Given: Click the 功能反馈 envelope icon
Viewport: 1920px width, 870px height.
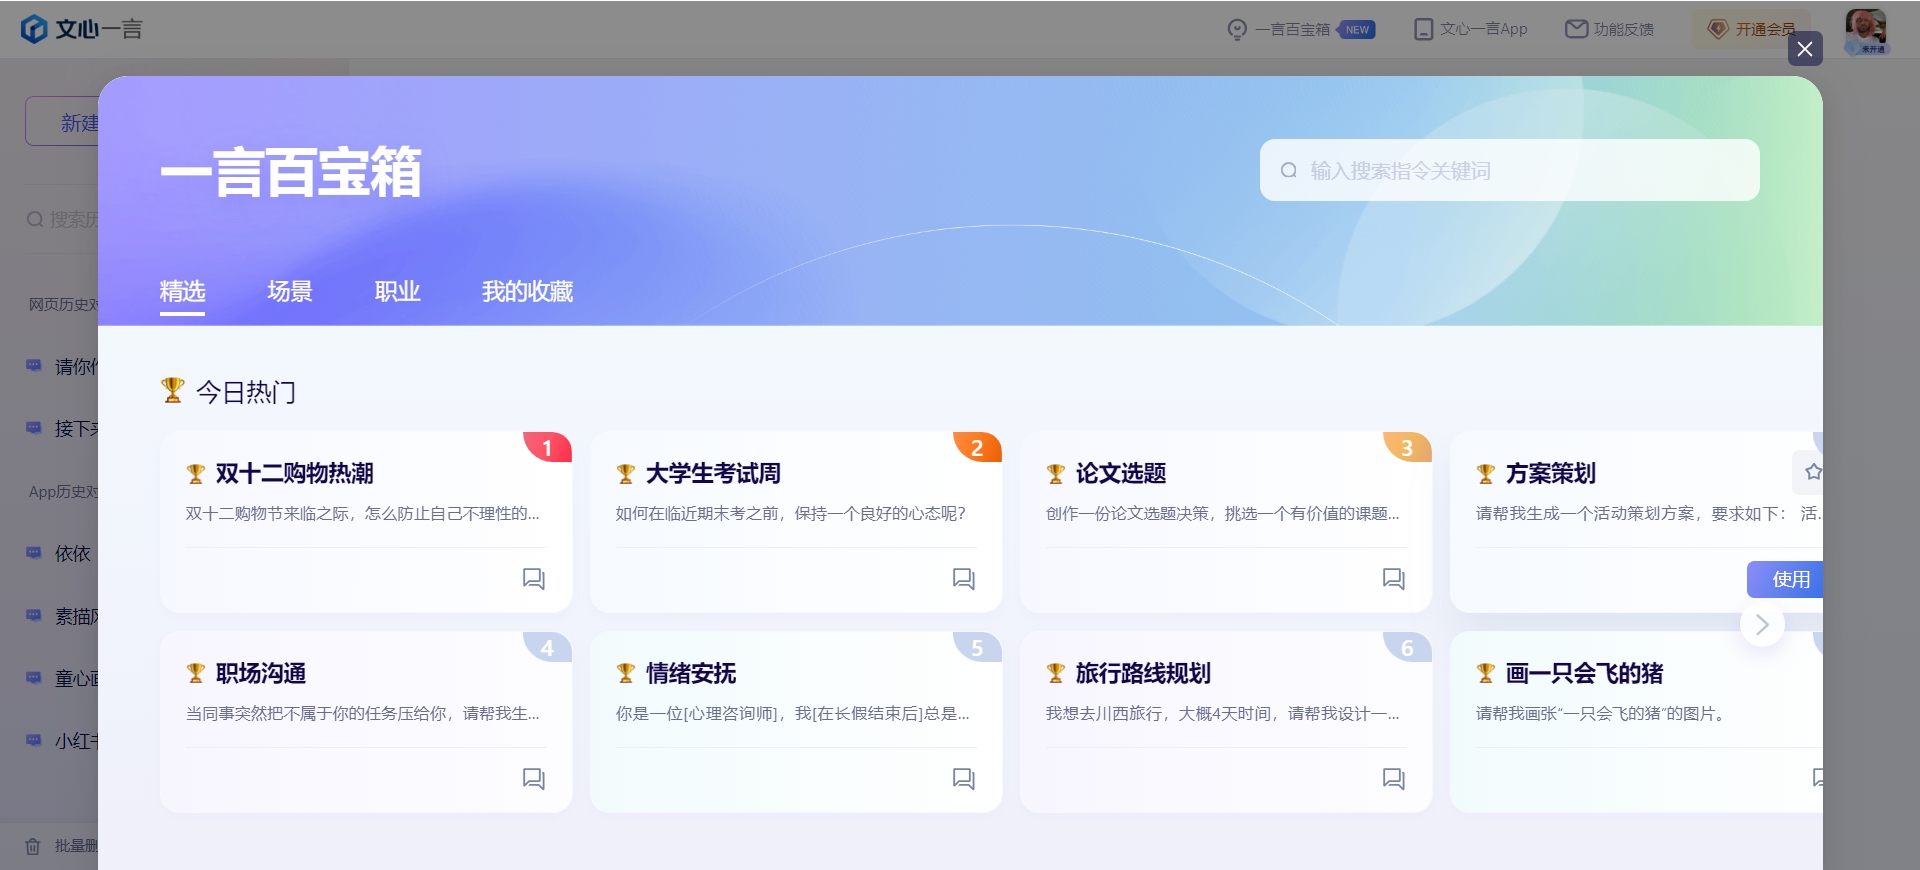Looking at the screenshot, I should coord(1576,29).
